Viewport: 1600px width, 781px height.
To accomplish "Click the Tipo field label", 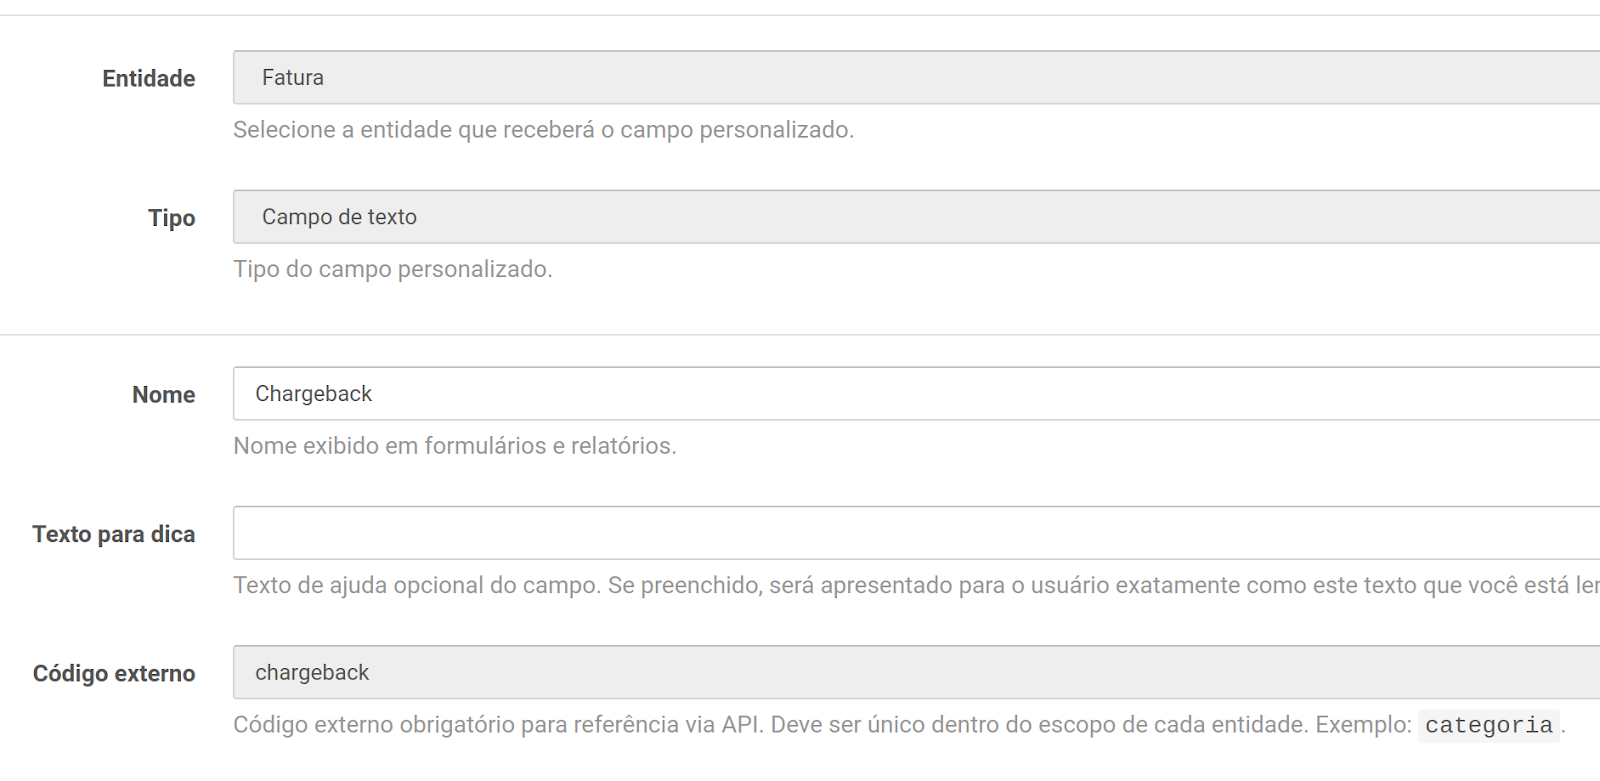I will [x=171, y=218].
